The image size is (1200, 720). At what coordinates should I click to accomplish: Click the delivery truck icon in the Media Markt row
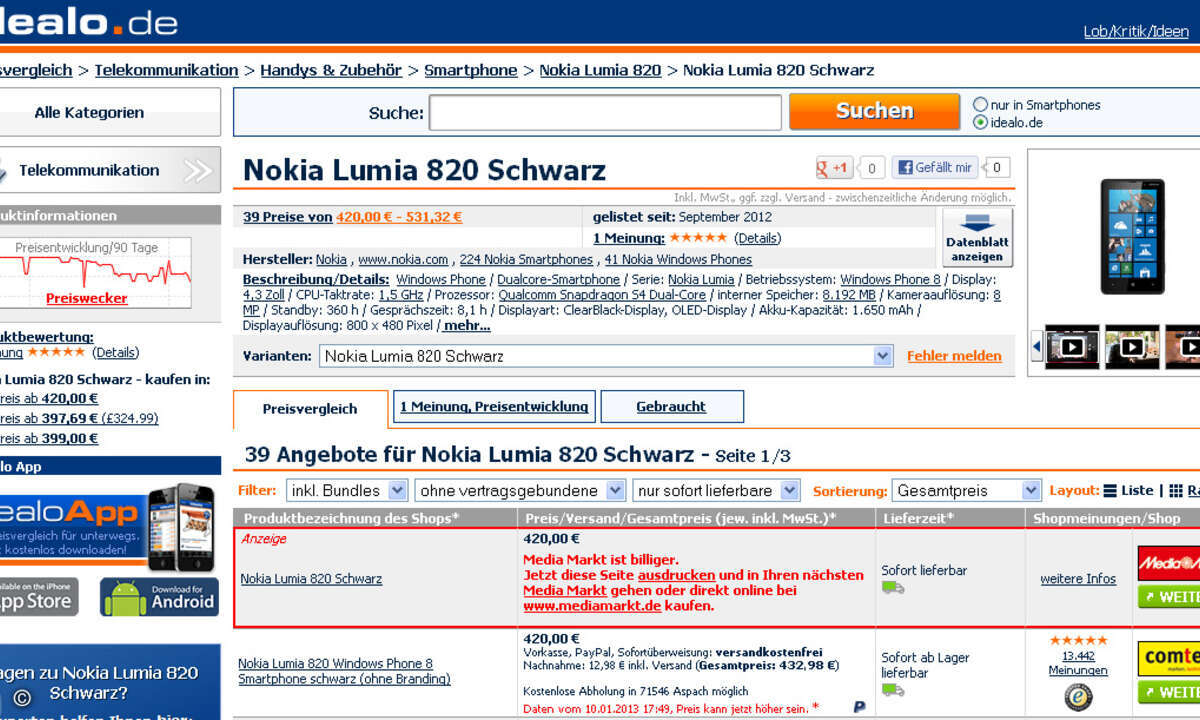(x=893, y=587)
